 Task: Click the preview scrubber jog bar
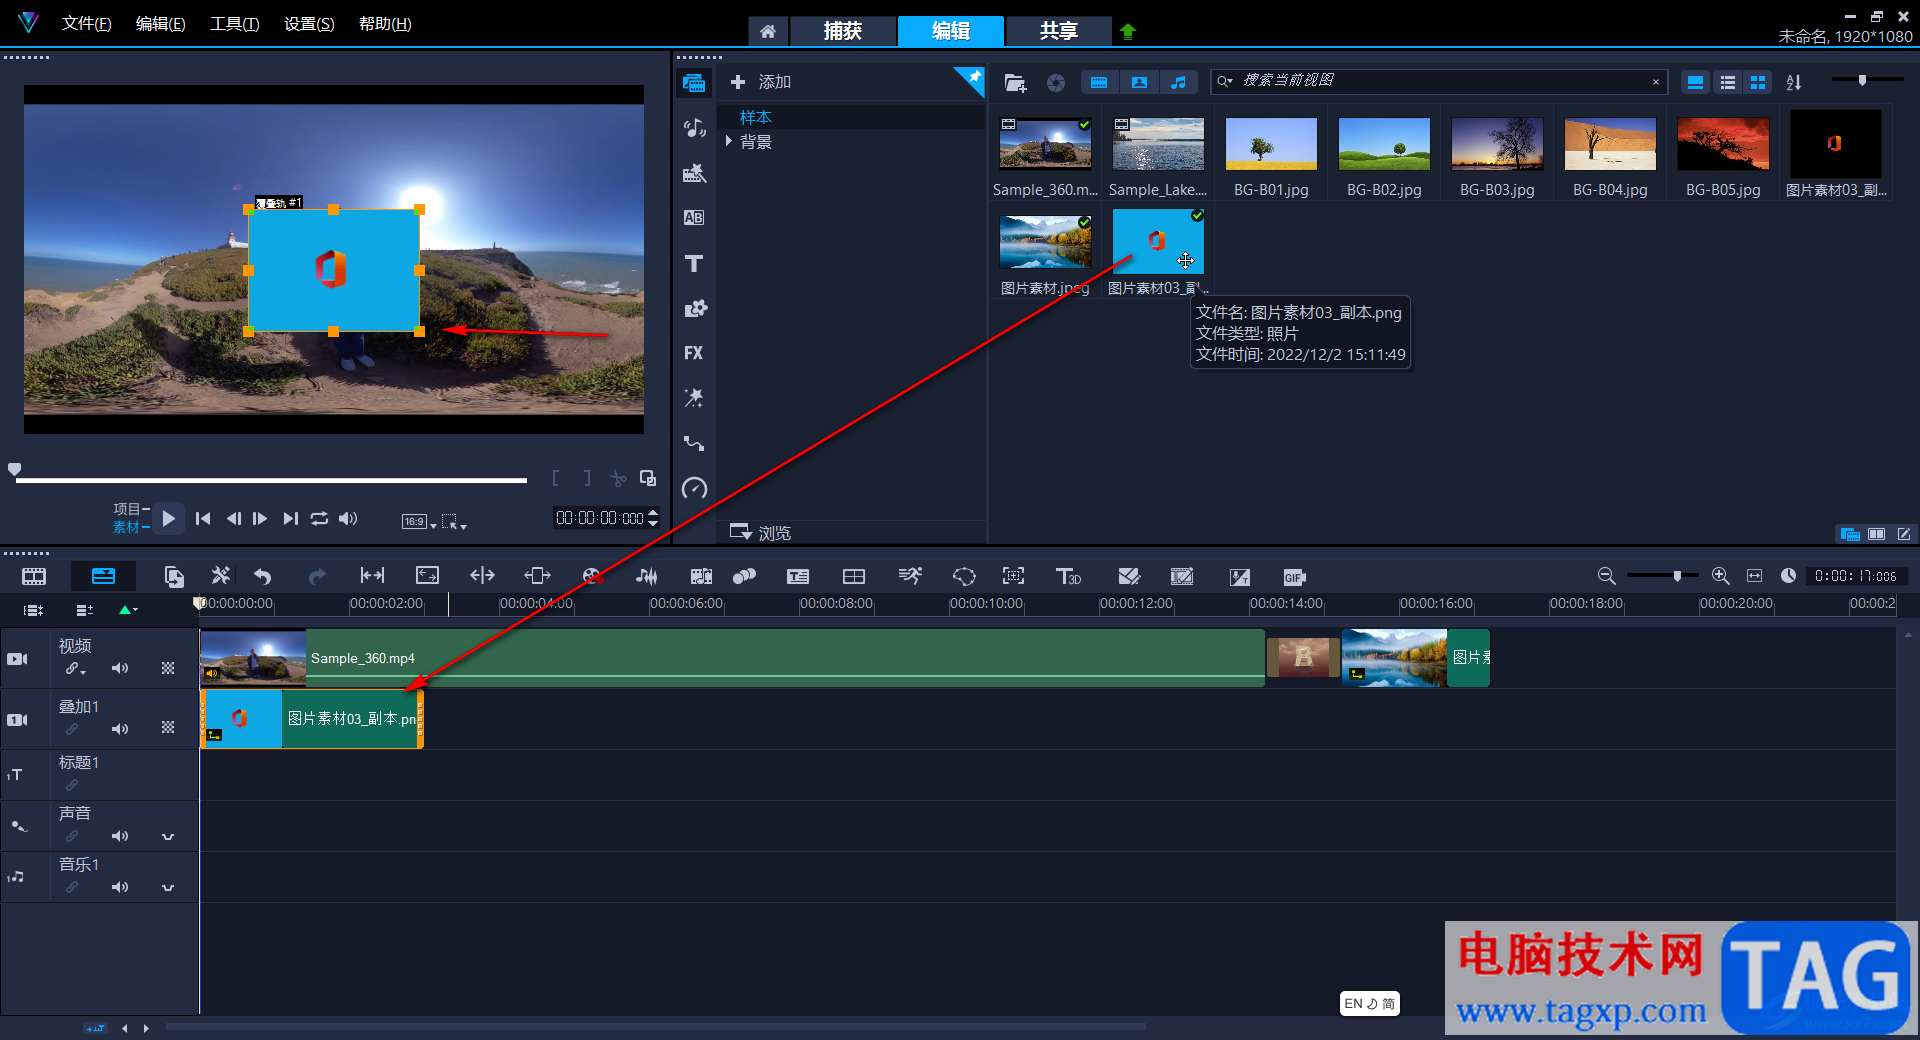(271, 480)
